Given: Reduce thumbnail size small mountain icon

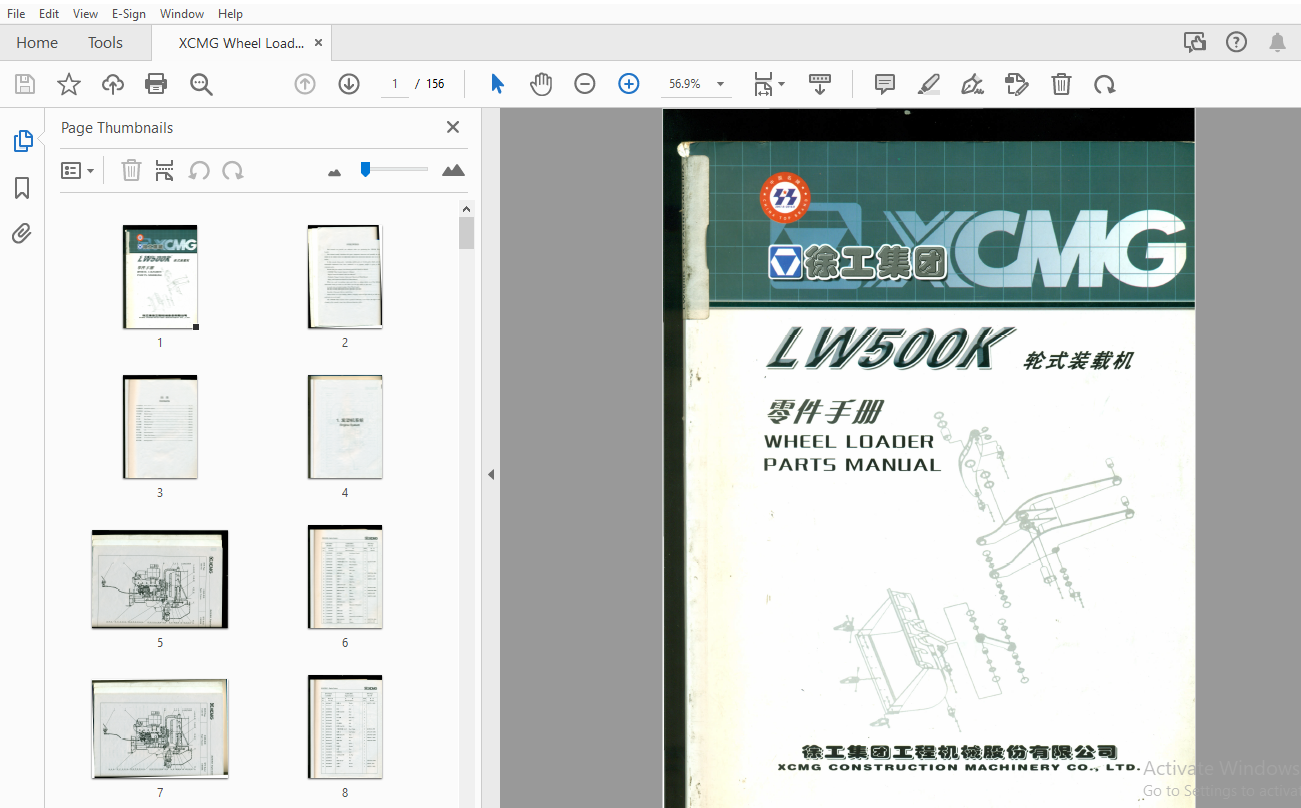Looking at the screenshot, I should [x=335, y=172].
